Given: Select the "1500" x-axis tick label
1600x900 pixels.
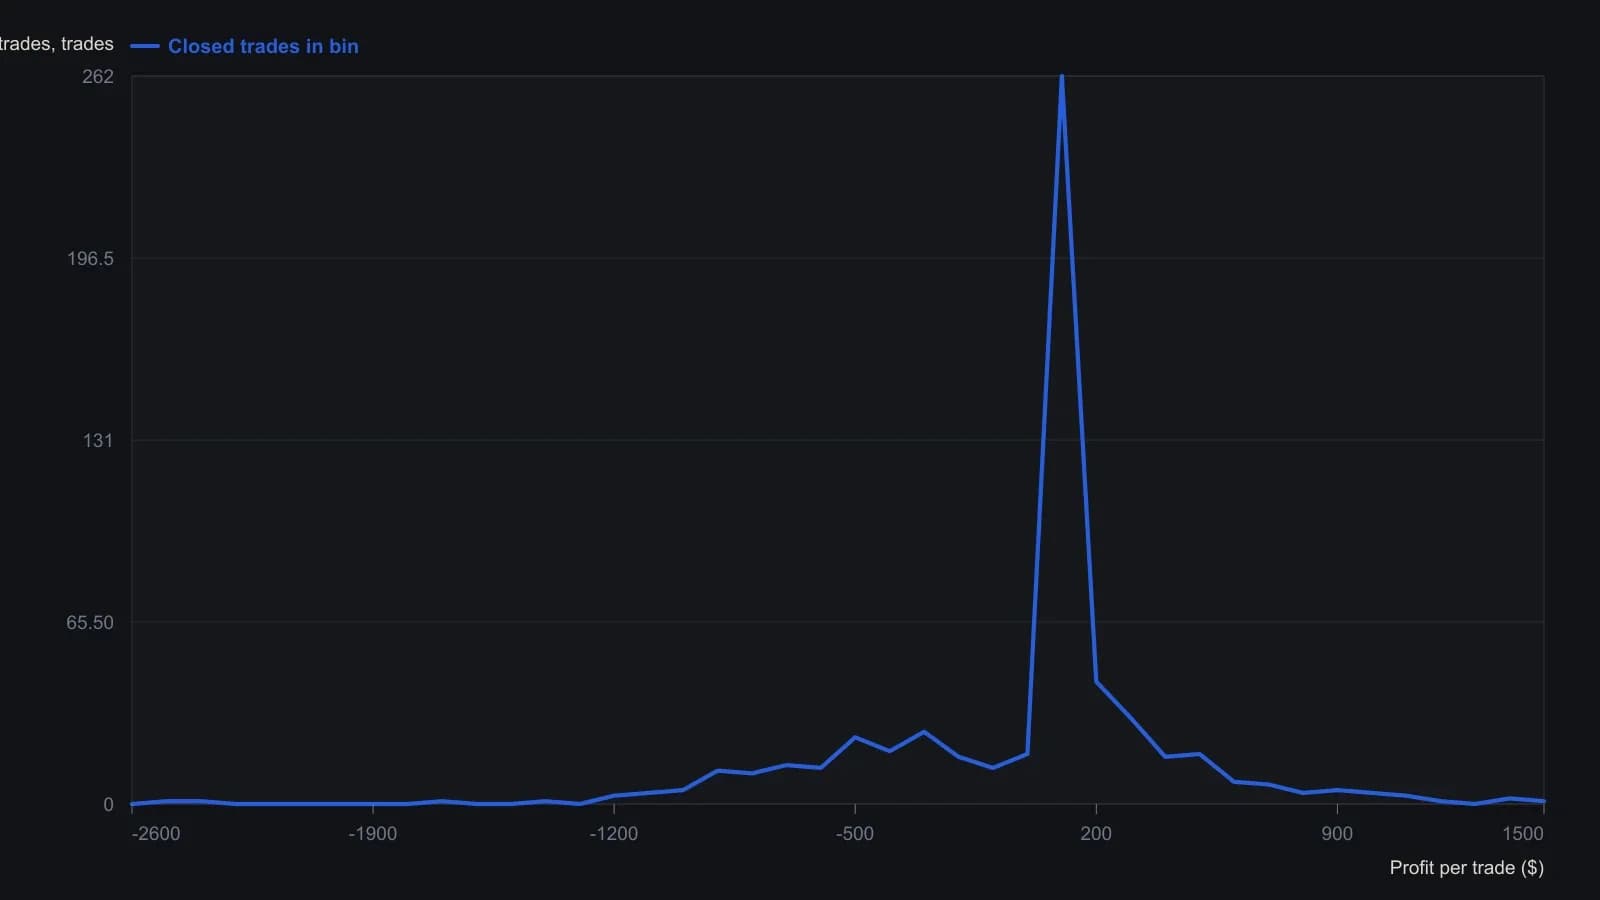Looking at the screenshot, I should pyautogui.click(x=1523, y=834).
